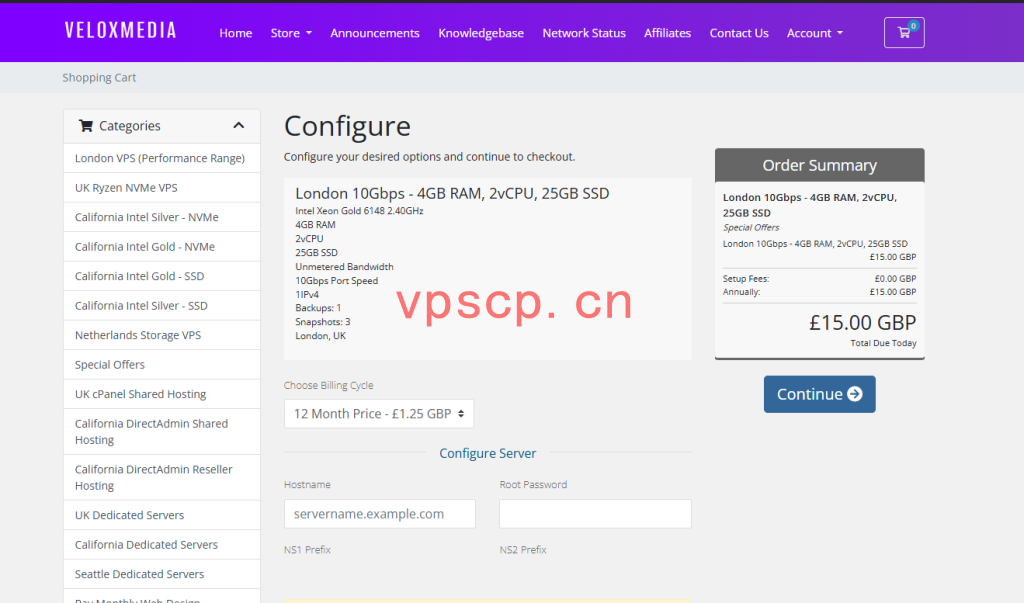Open the Choose Billing Cycle dropdown
Screen dimensions: 1024x603
tap(379, 414)
